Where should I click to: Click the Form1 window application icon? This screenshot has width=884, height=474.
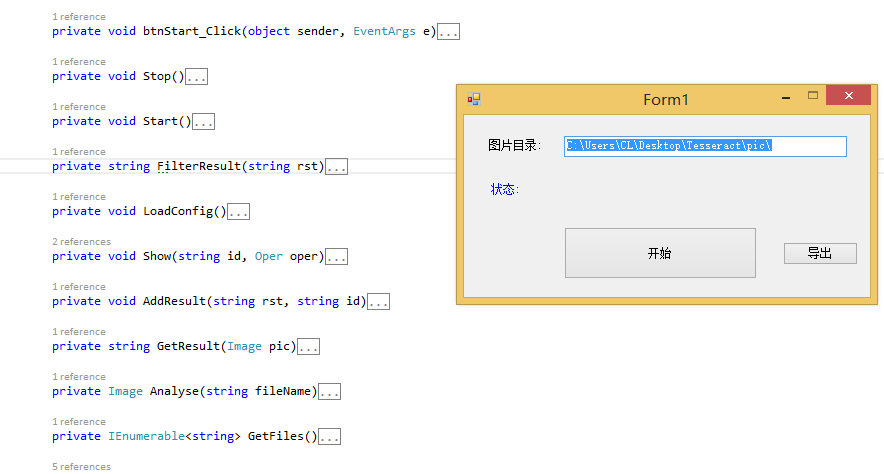(474, 99)
